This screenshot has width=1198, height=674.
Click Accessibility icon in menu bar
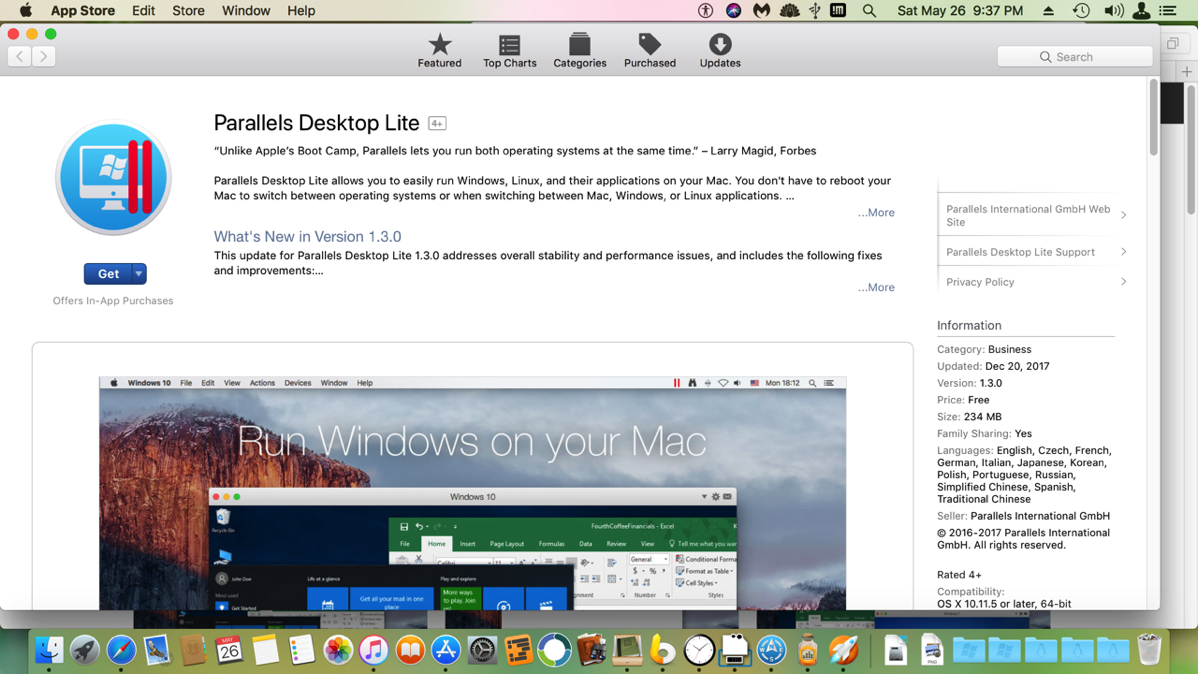tap(705, 11)
